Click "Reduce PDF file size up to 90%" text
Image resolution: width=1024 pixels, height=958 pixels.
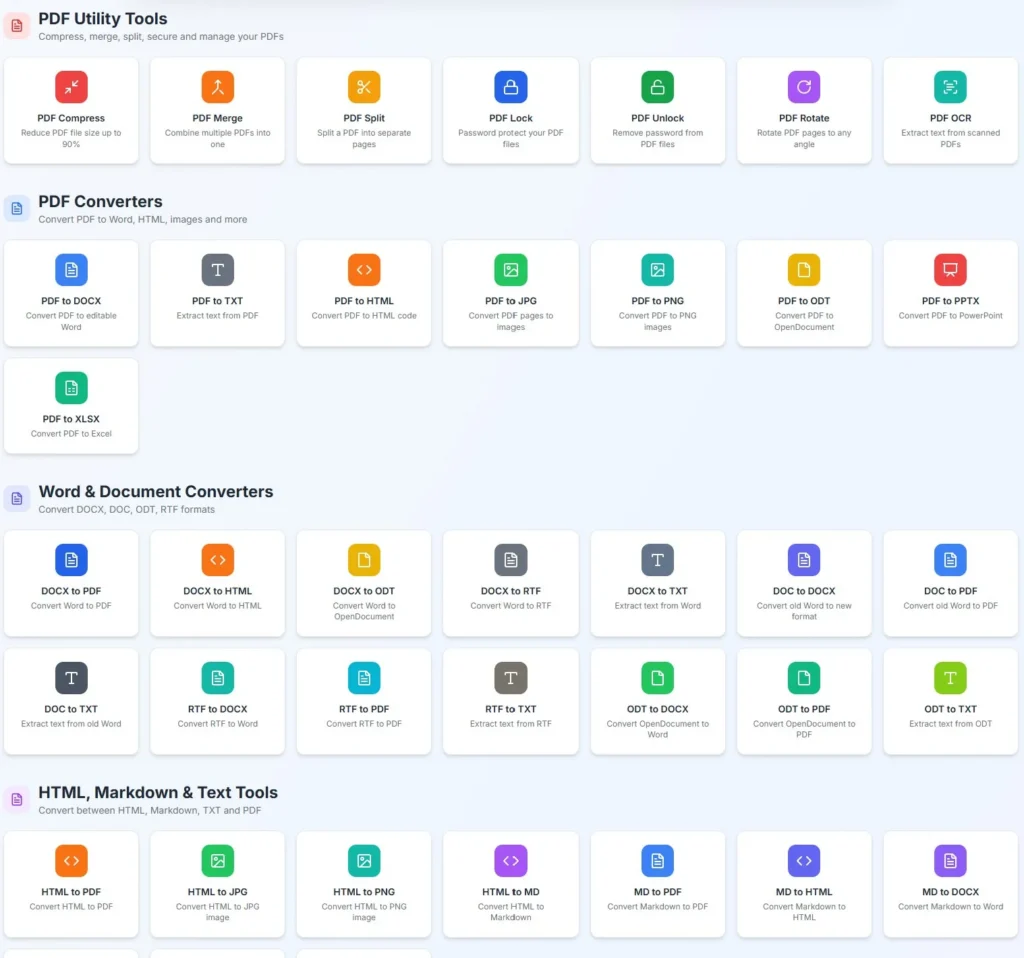tap(71, 138)
